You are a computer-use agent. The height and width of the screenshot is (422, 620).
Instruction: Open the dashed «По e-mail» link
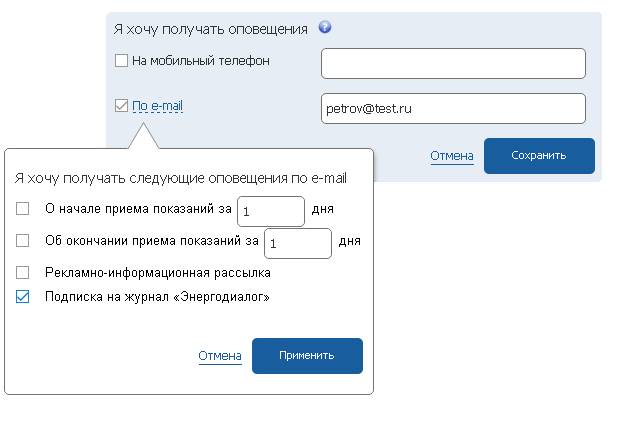157,106
